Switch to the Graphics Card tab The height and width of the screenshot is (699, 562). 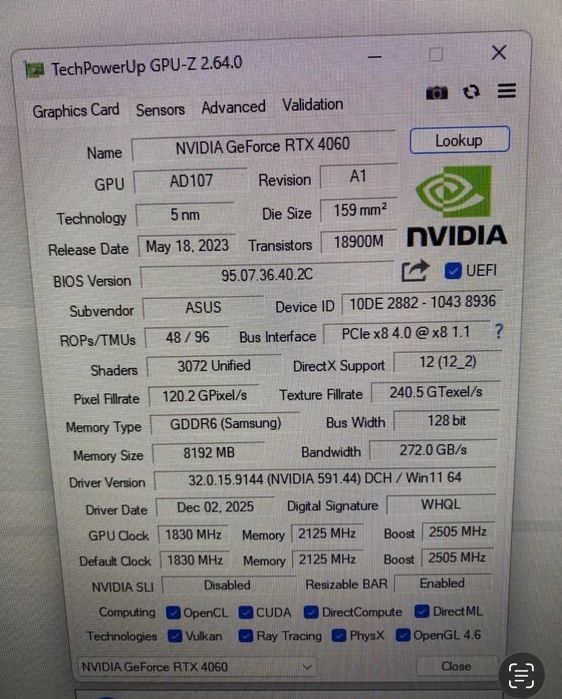pyautogui.click(x=76, y=111)
